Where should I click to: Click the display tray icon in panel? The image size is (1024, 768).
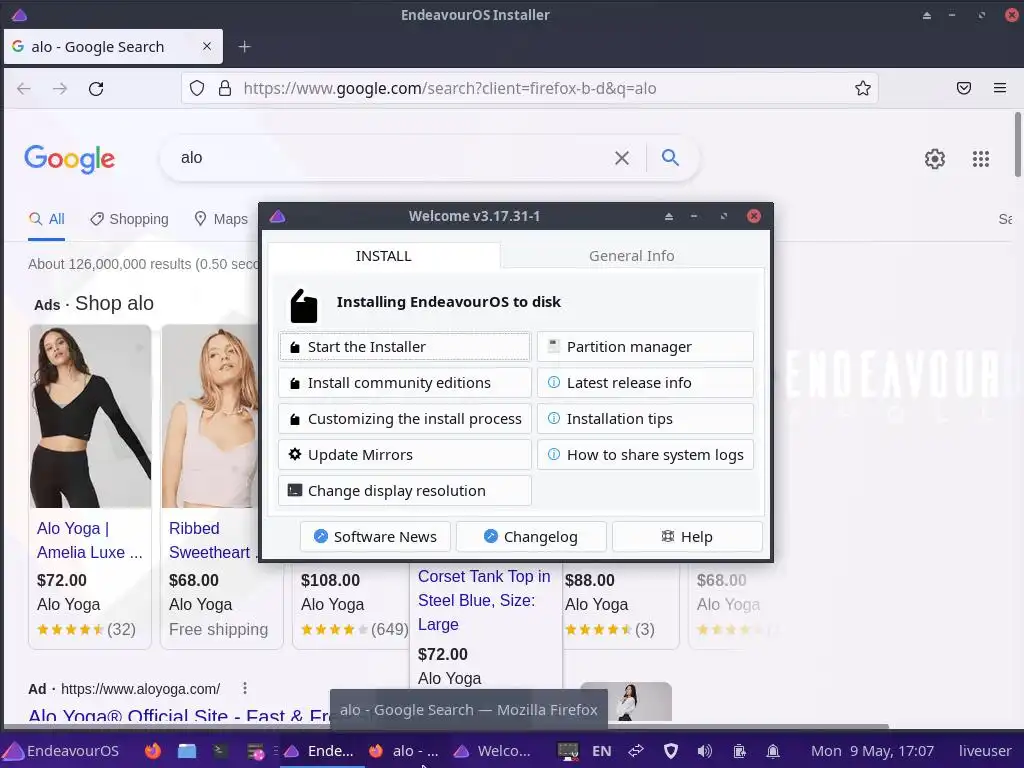568,751
